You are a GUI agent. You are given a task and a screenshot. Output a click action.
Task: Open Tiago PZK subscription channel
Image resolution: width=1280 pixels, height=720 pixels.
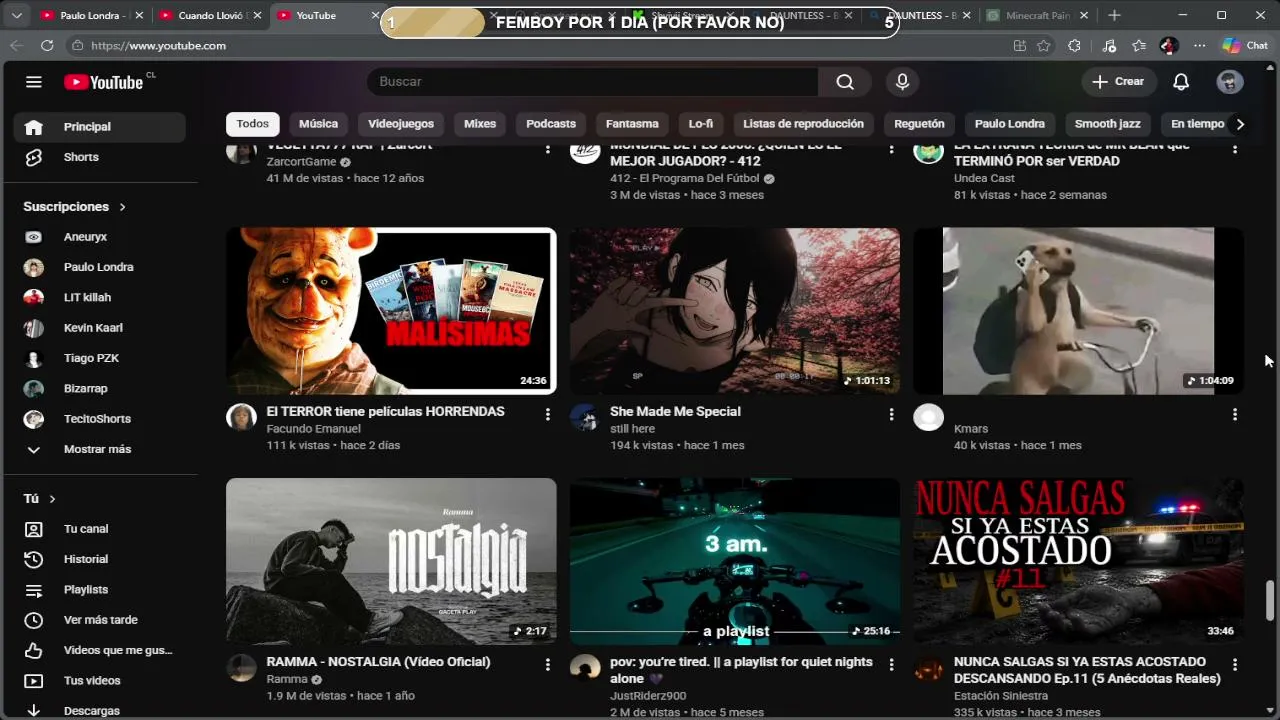(x=99, y=358)
